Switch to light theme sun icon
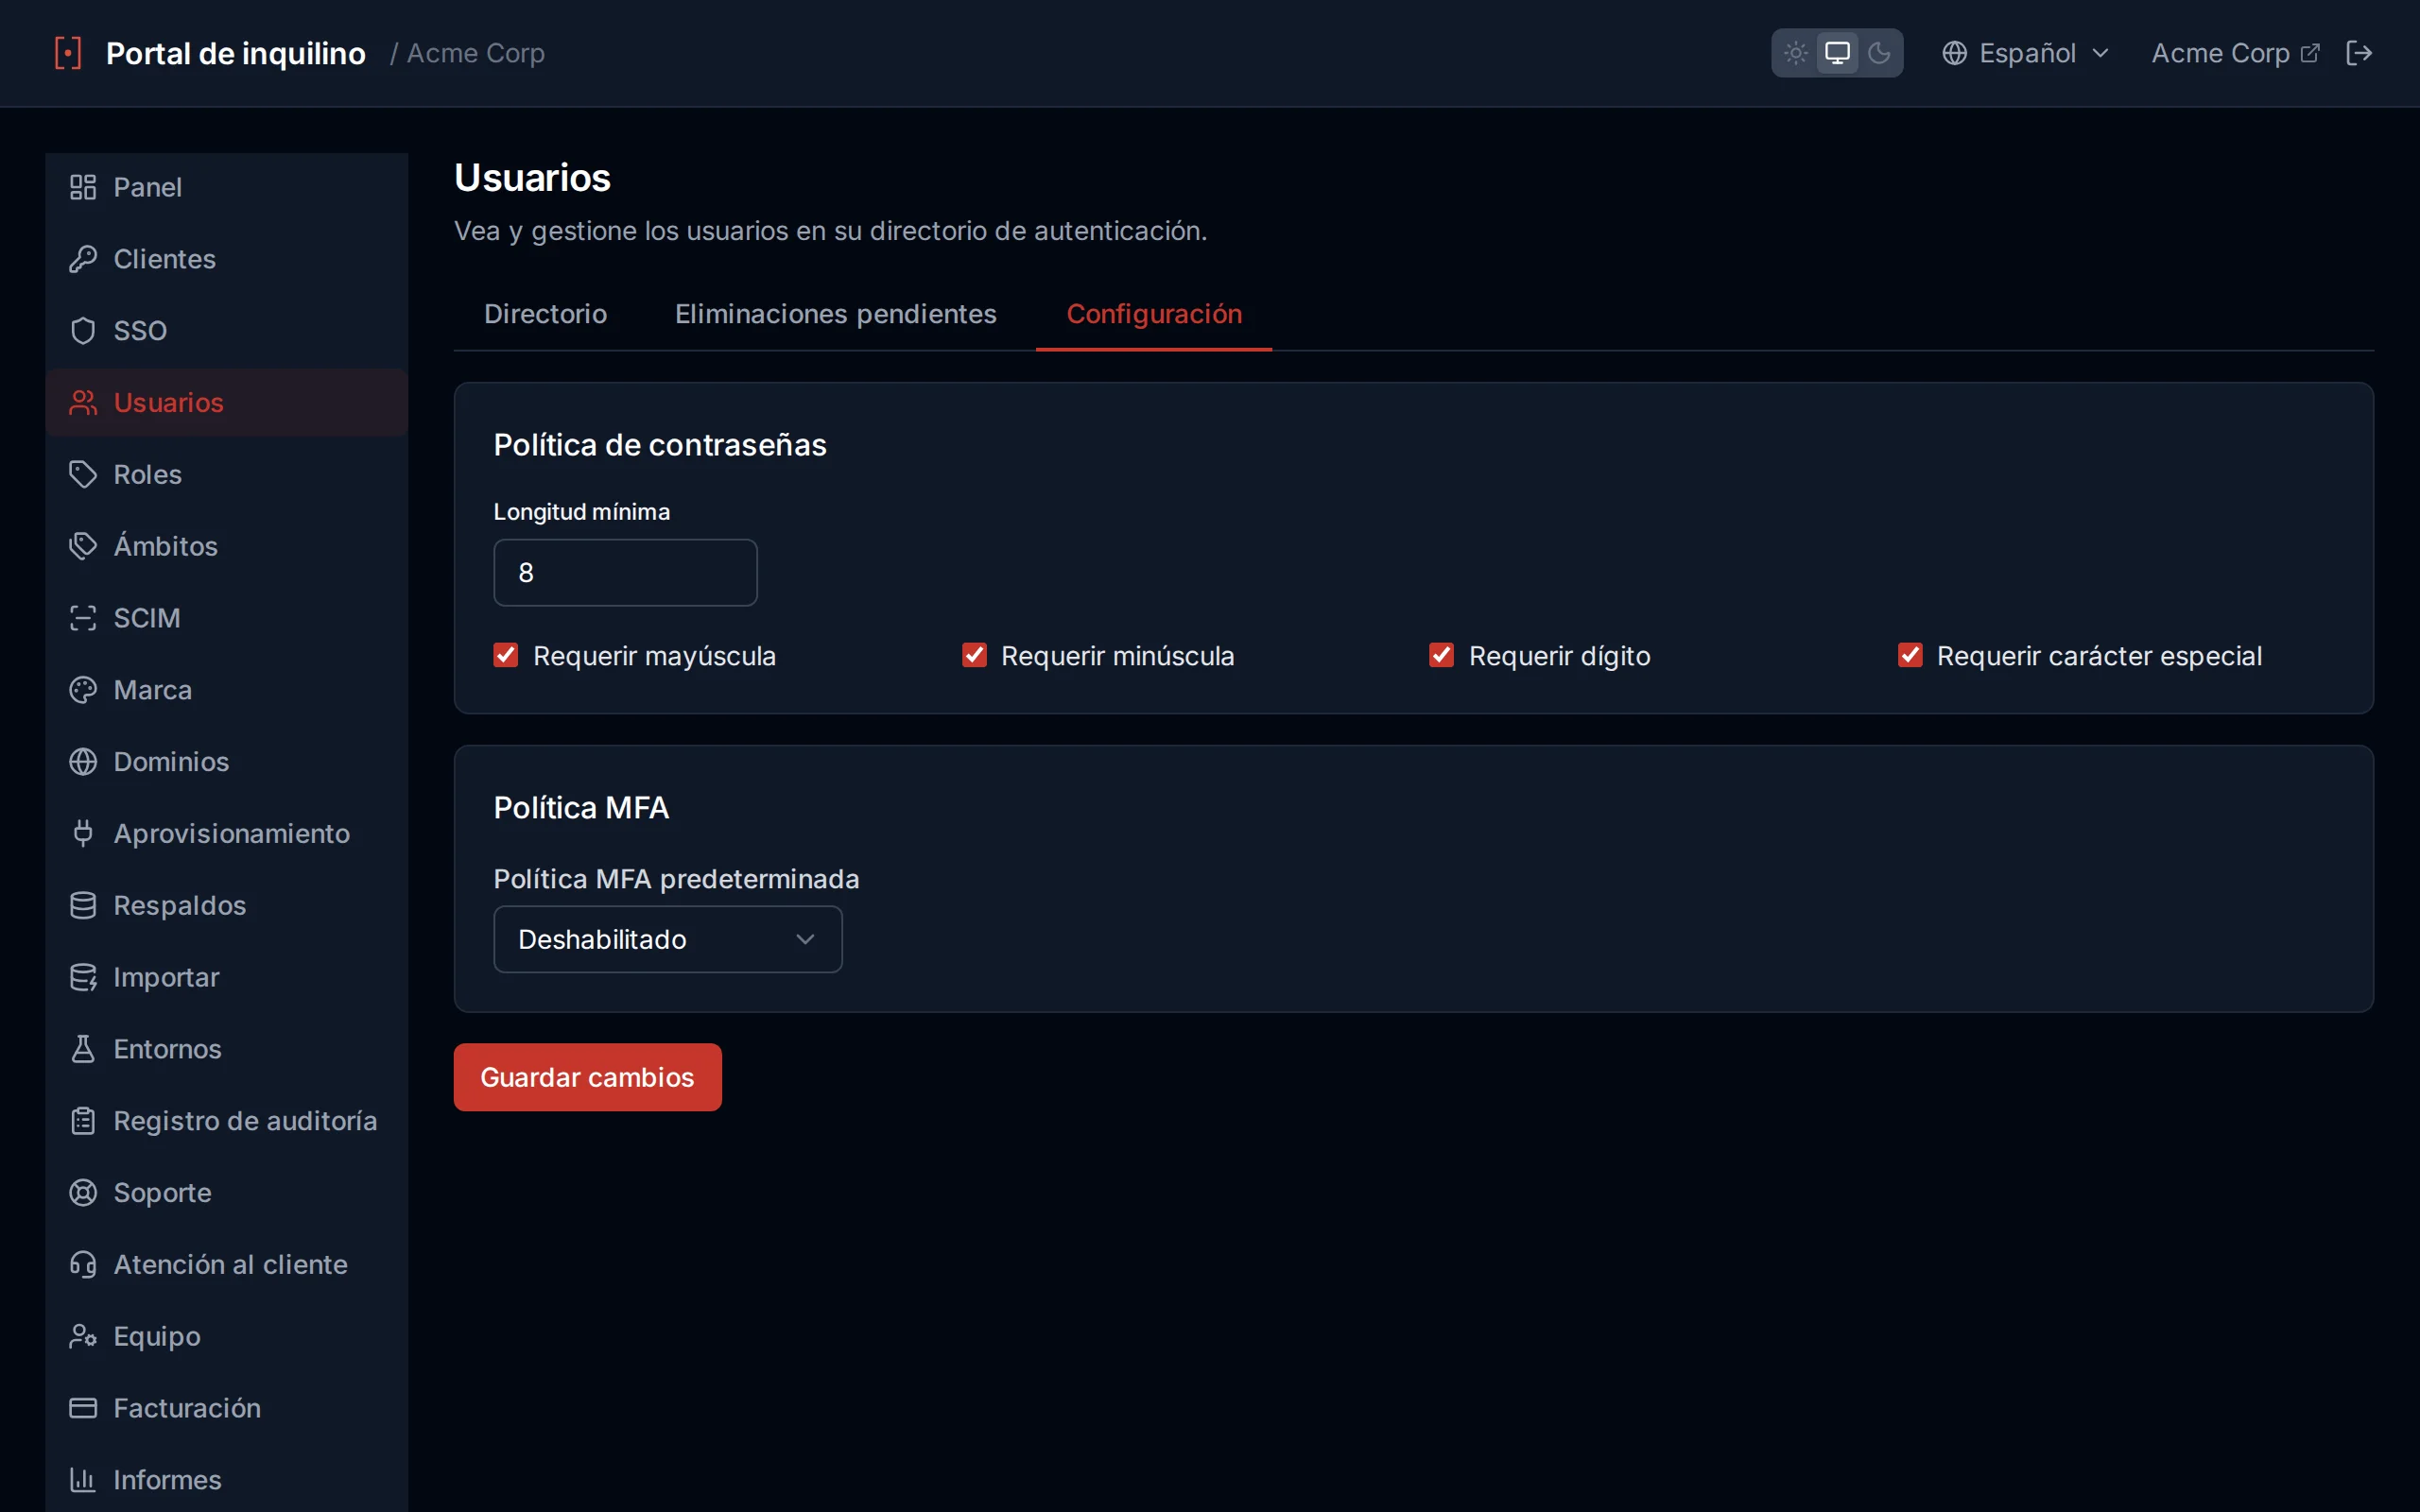The height and width of the screenshot is (1512, 2420). coord(1796,53)
